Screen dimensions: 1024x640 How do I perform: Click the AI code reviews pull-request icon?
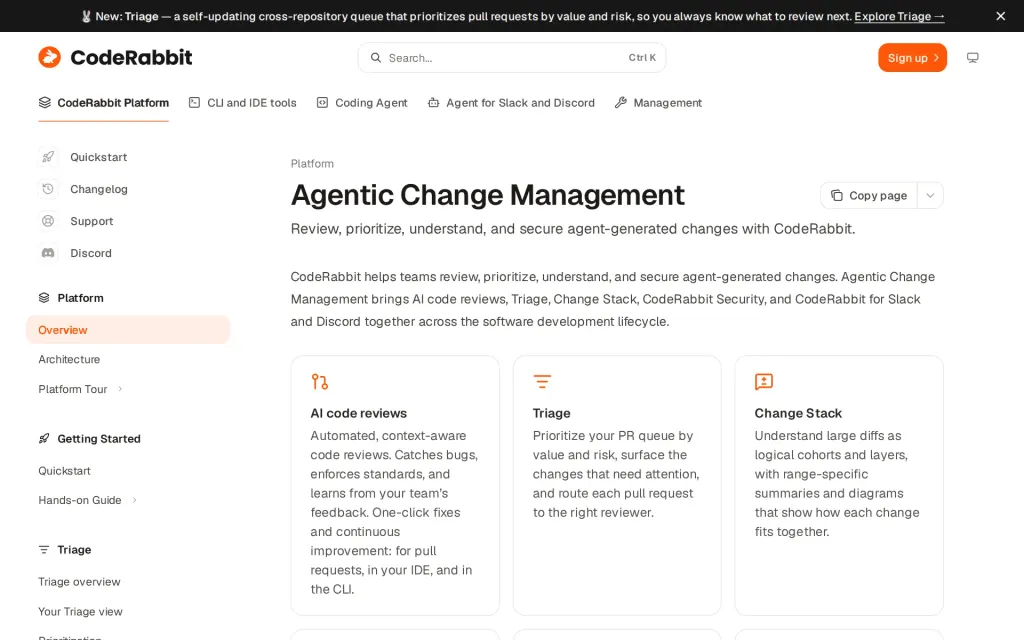coord(319,381)
